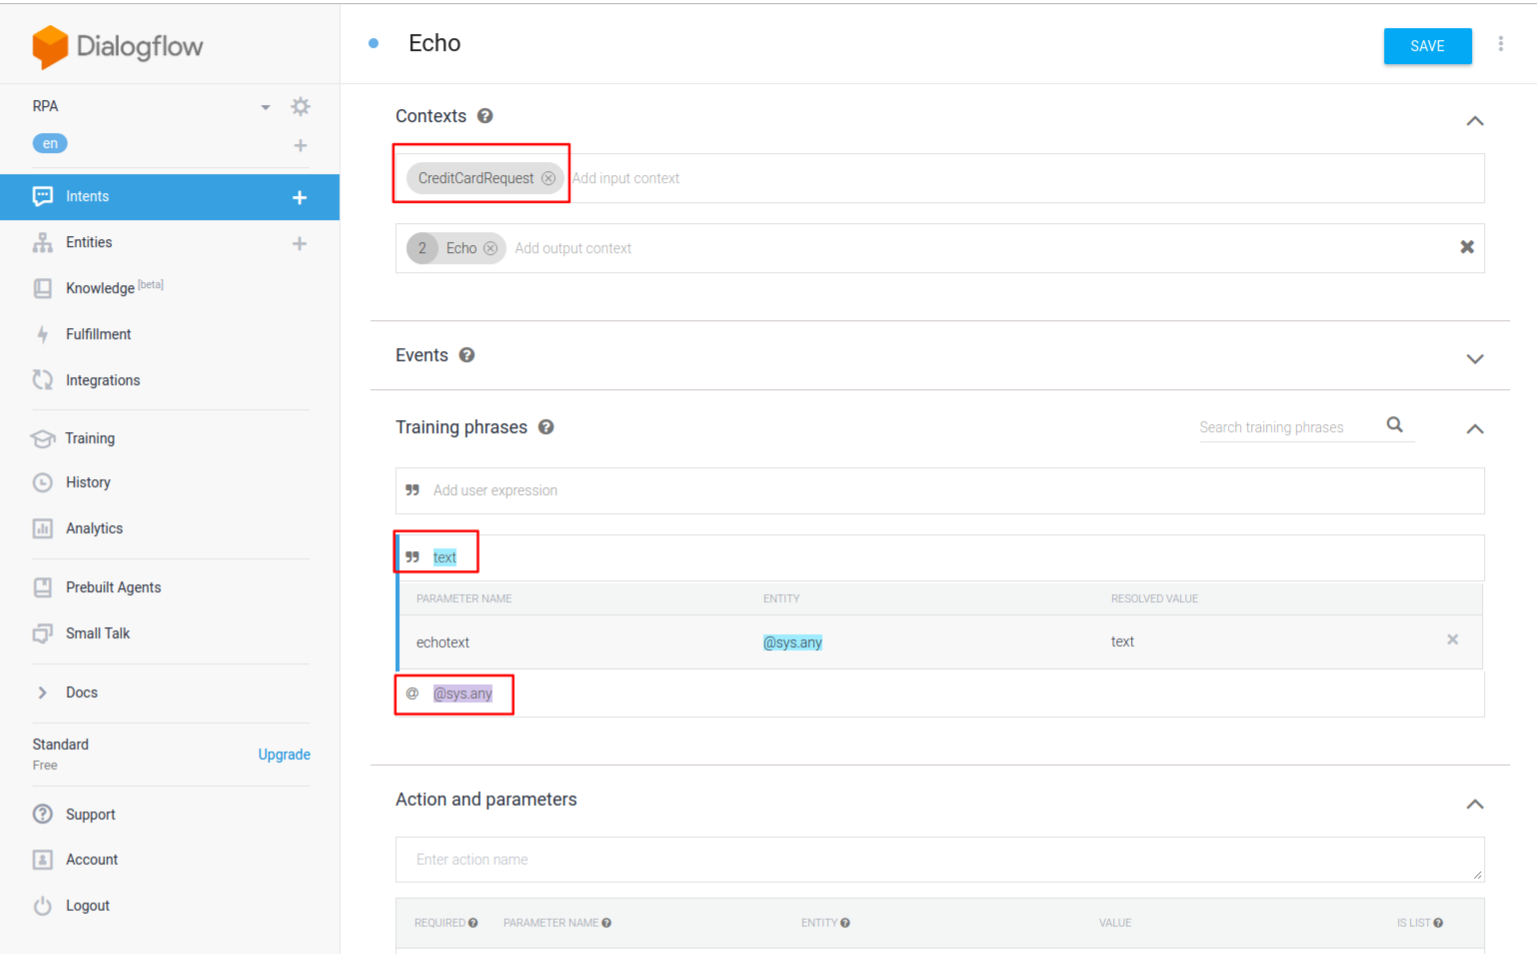The image size is (1537, 954).
Task: Select the en language badge
Action: click(x=50, y=143)
